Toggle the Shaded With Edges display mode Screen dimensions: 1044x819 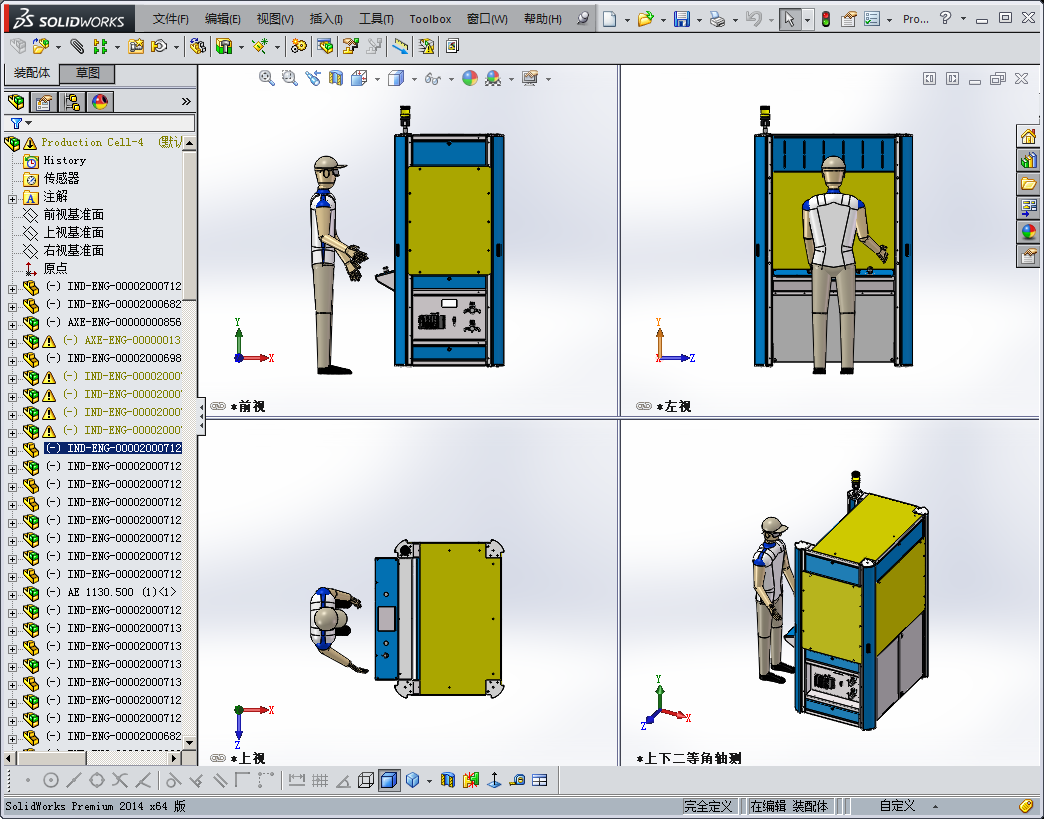tap(389, 780)
